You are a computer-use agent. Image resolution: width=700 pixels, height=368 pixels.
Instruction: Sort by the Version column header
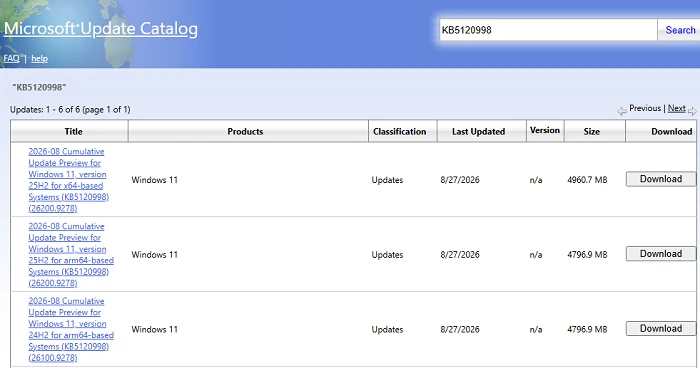[x=545, y=130]
